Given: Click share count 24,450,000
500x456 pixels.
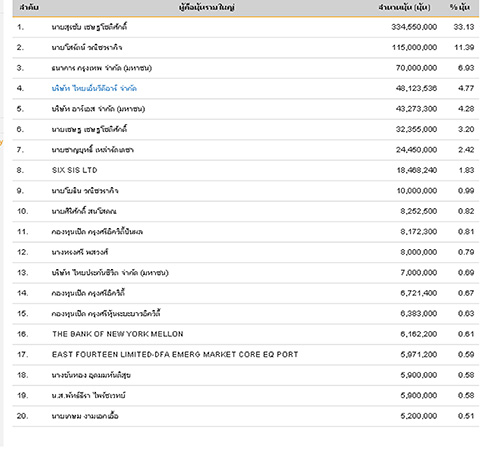Looking at the screenshot, I should pyautogui.click(x=416, y=150).
